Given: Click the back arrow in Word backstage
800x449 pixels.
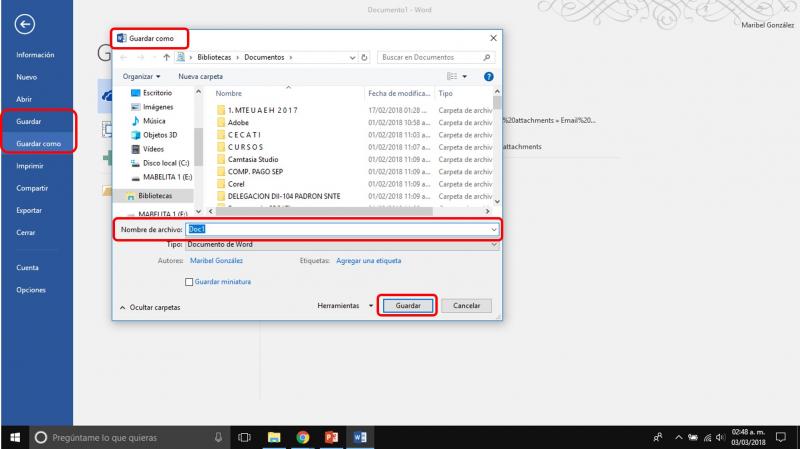Looking at the screenshot, I should (x=24, y=24).
